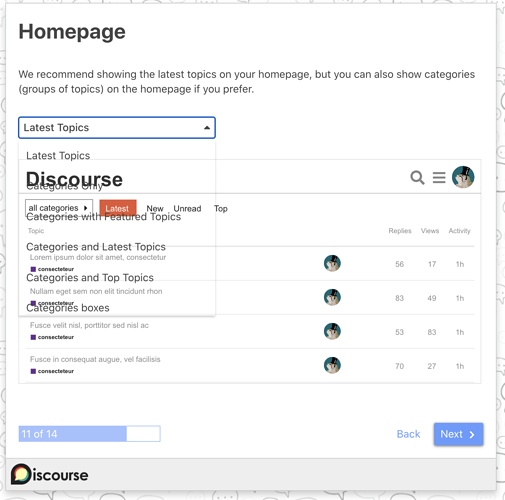
Task: Click the 11 of 14 progress bar
Action: 89,434
